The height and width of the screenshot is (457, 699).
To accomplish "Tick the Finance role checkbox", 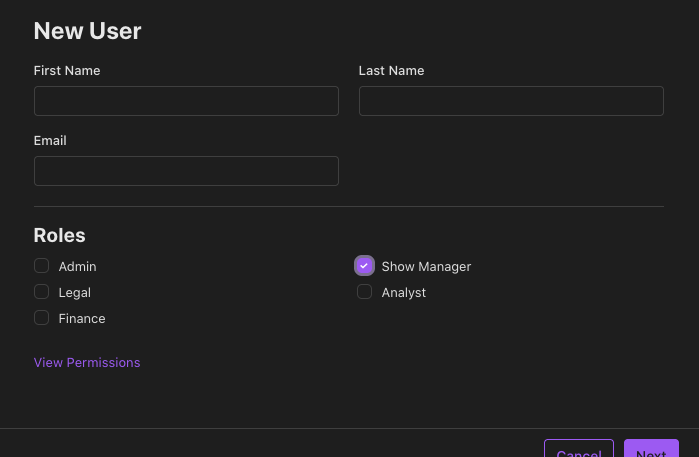I will click(41, 318).
